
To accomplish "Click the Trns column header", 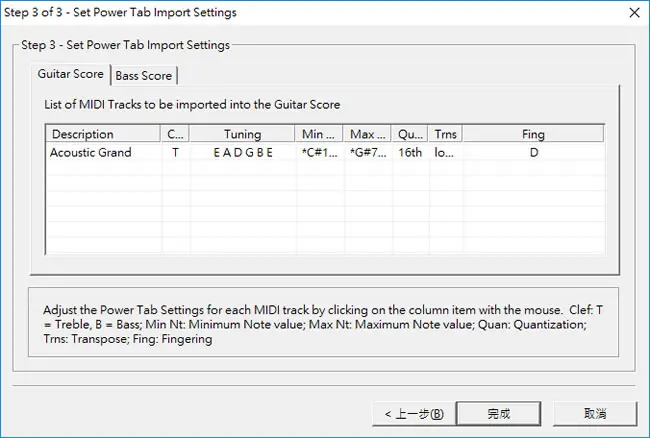I will pos(446,134).
